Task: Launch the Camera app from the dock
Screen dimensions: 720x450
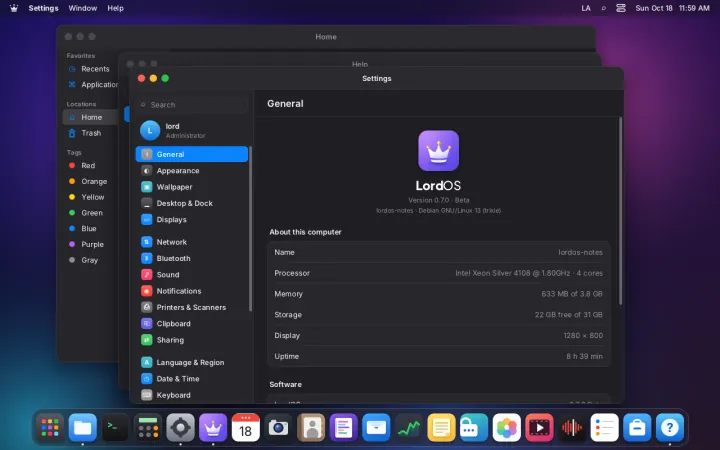Action: pos(278,428)
